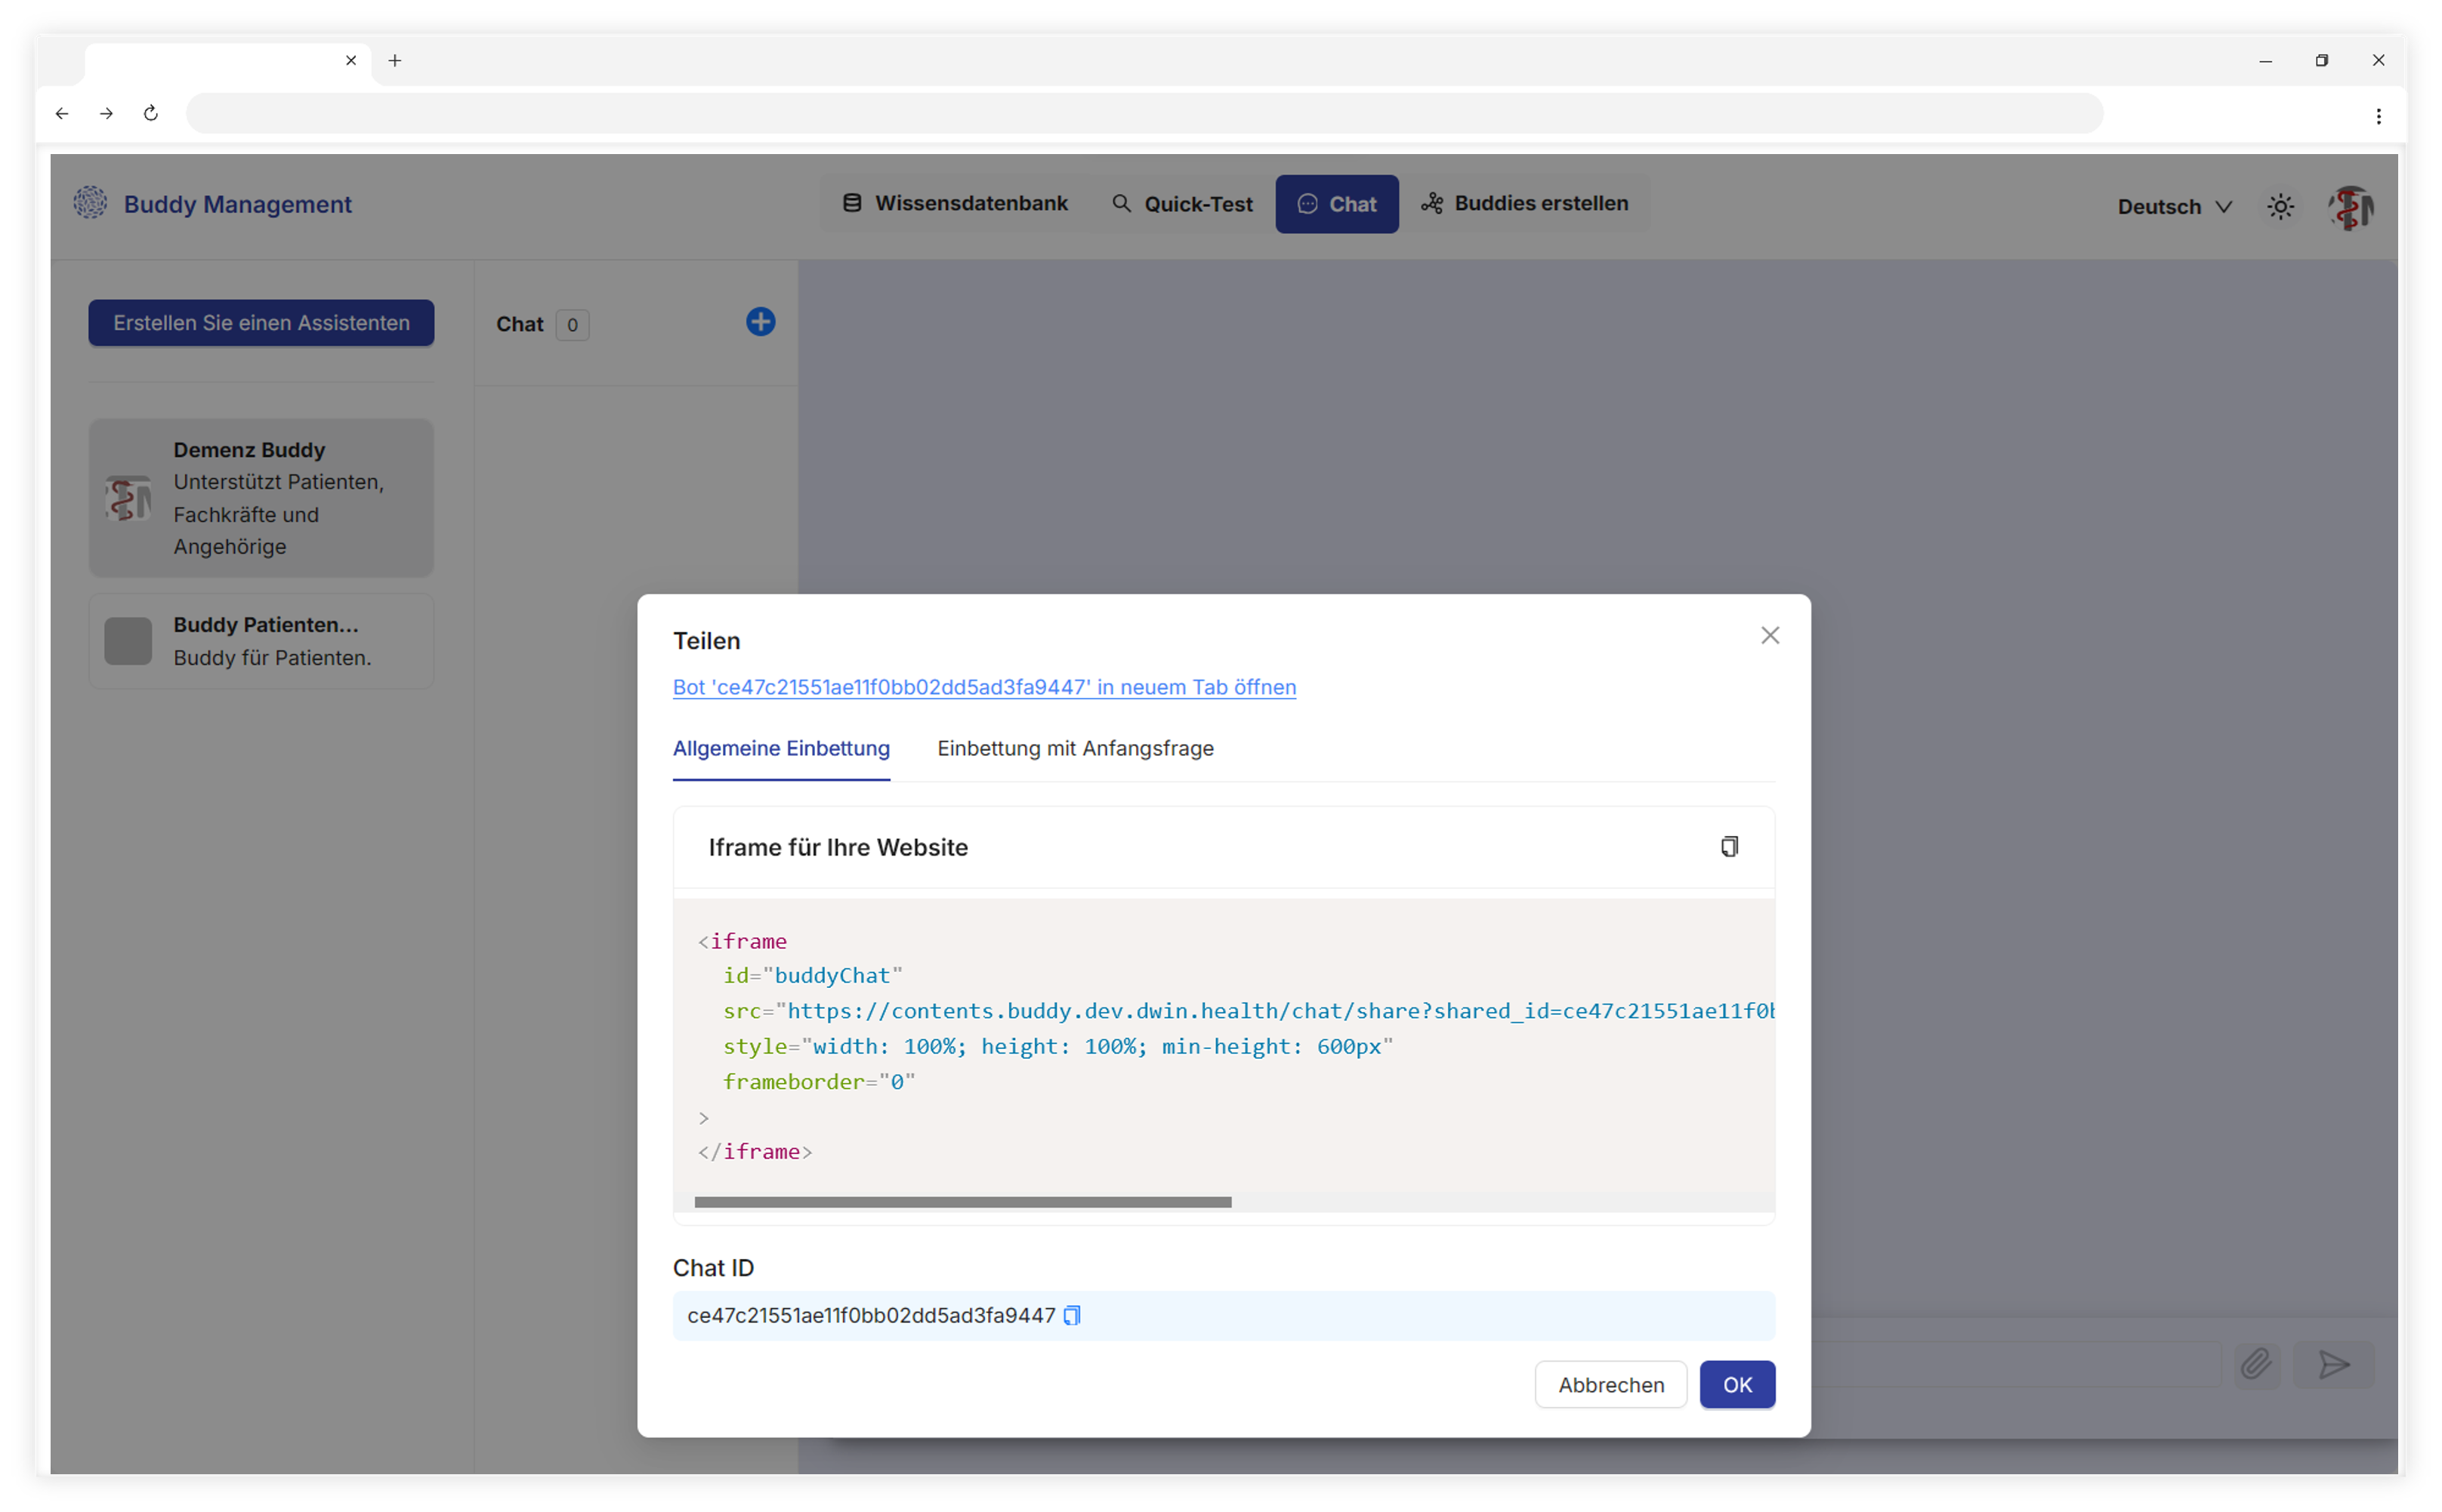
Task: Add a new chat with the plus icon
Action: 760,322
